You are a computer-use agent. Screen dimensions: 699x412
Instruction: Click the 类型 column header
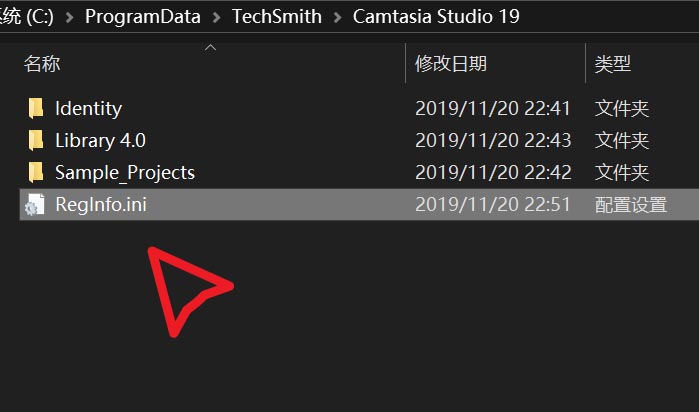(x=613, y=64)
